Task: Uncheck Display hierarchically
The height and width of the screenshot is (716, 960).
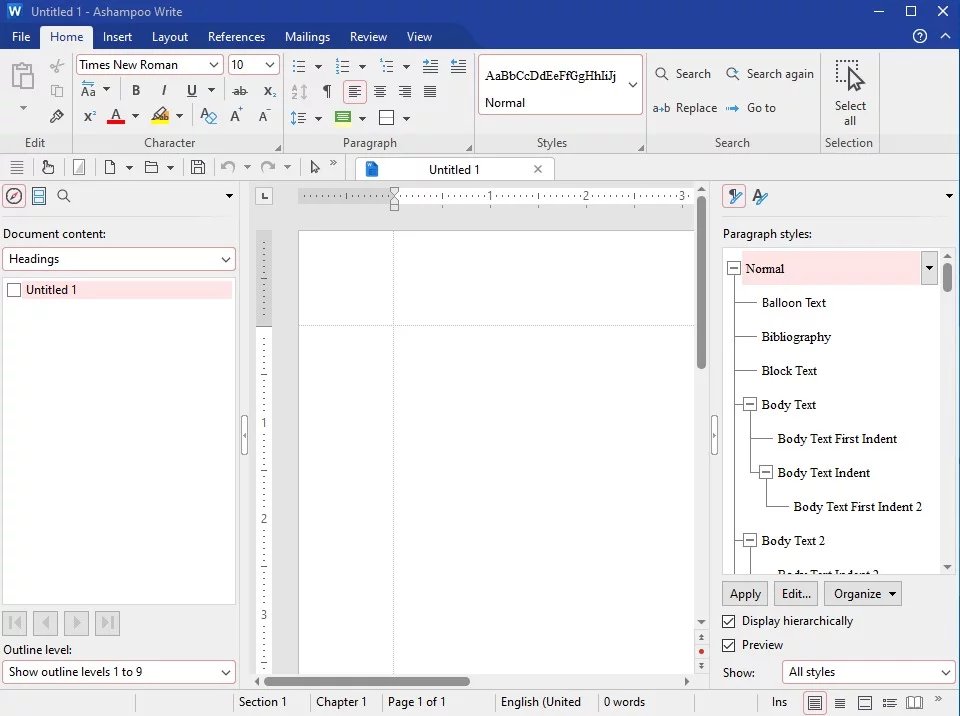Action: [729, 621]
